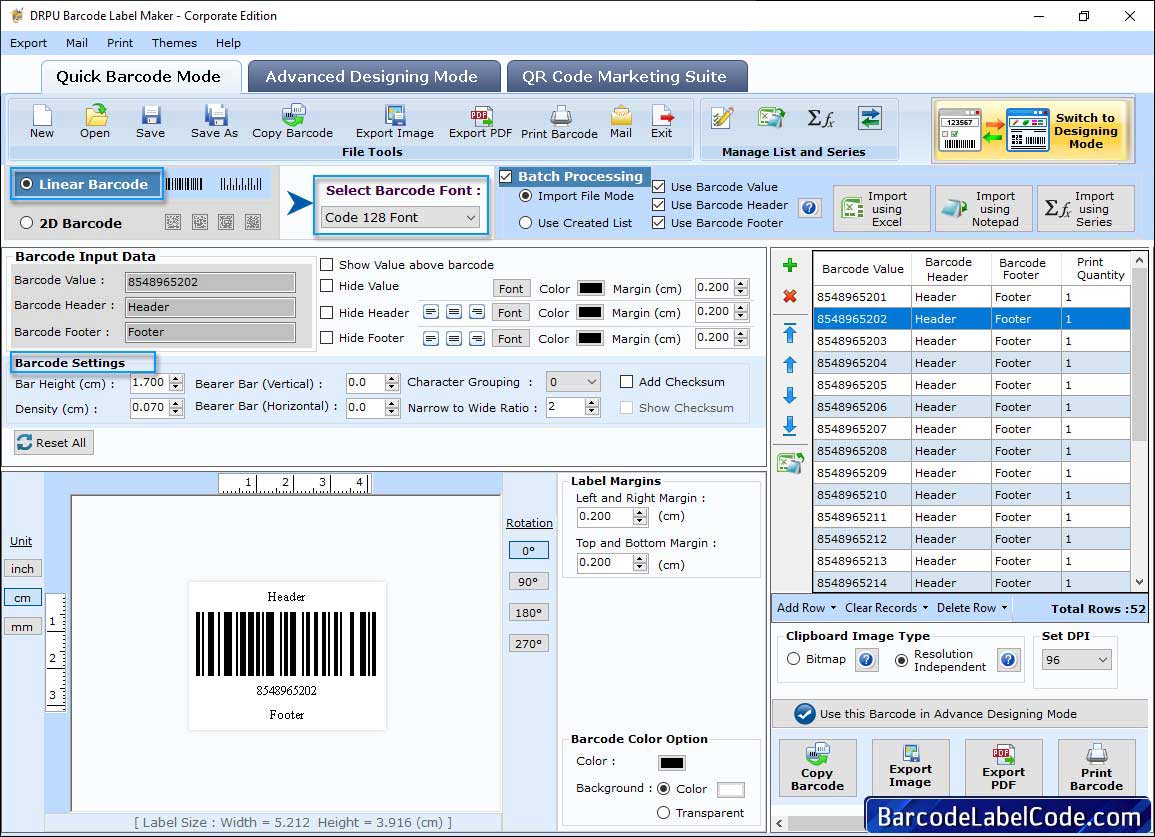Open the Help menu
1155x837 pixels.
[x=228, y=43]
